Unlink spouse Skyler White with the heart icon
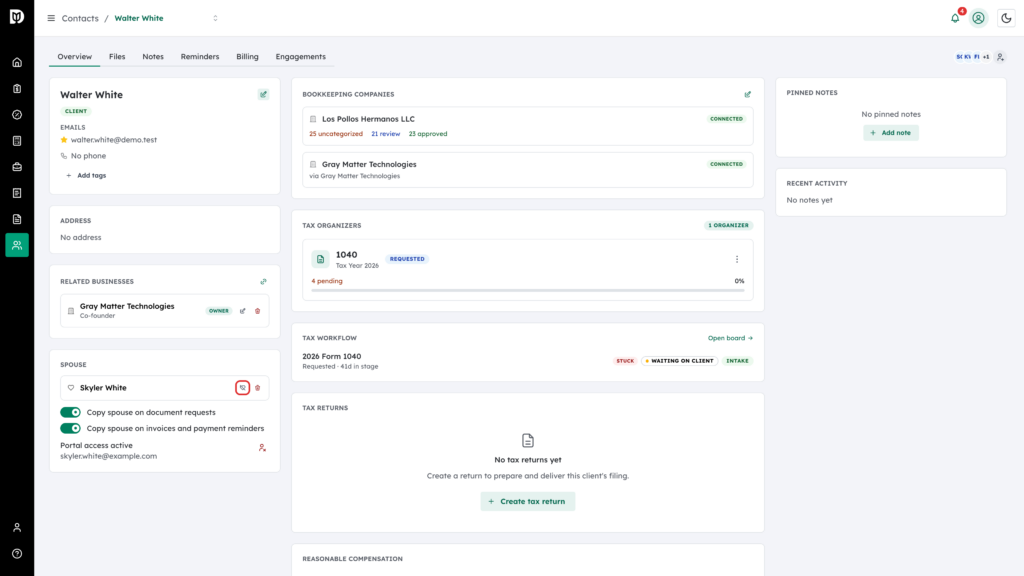The image size is (1024, 576). pyautogui.click(x=242, y=388)
